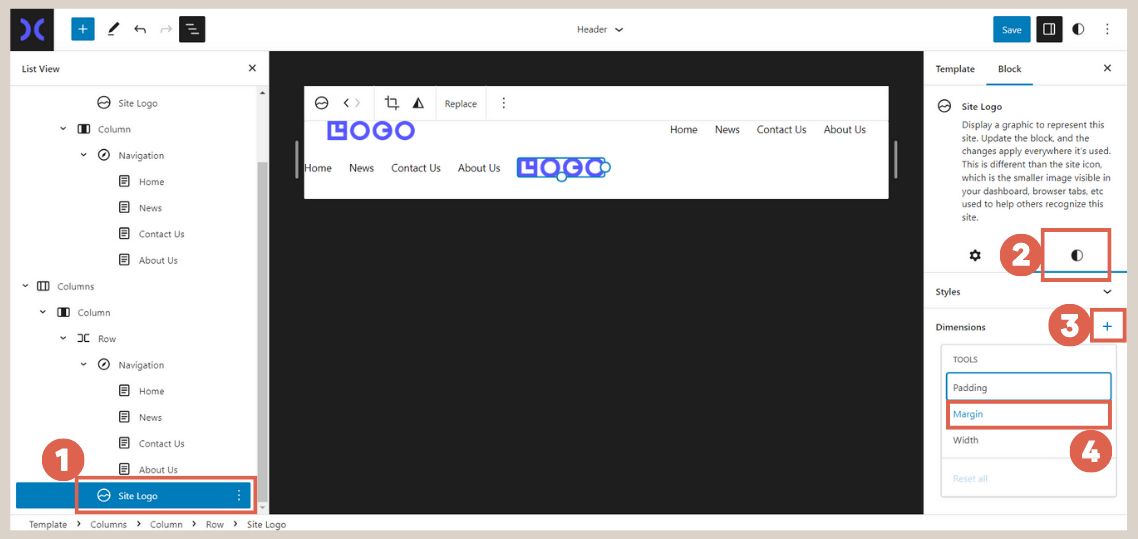1138x539 pixels.
Task: Open block settings gear tab
Action: pos(975,255)
